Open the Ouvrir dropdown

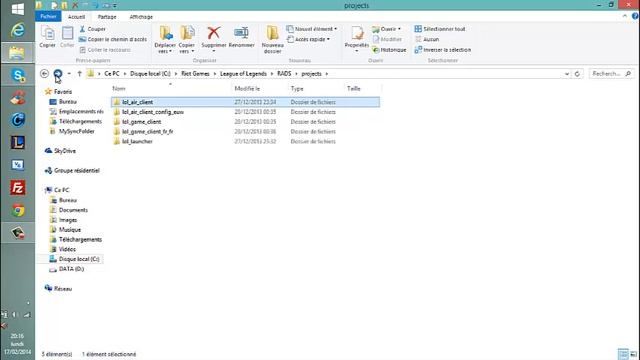[387, 29]
